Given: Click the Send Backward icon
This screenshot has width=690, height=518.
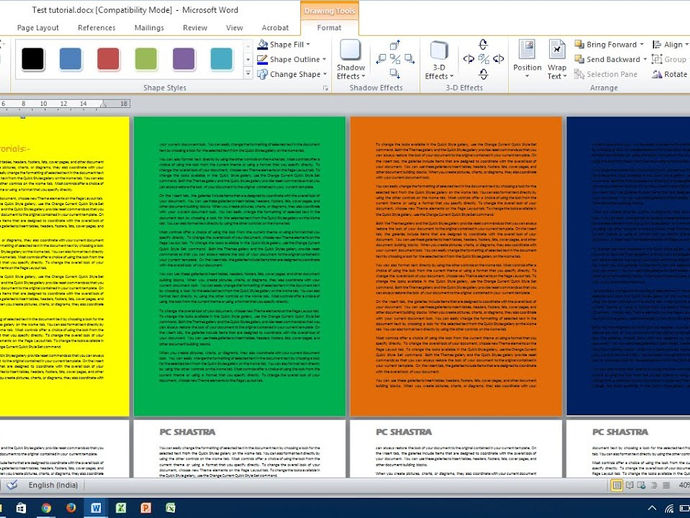Looking at the screenshot, I should (x=579, y=59).
